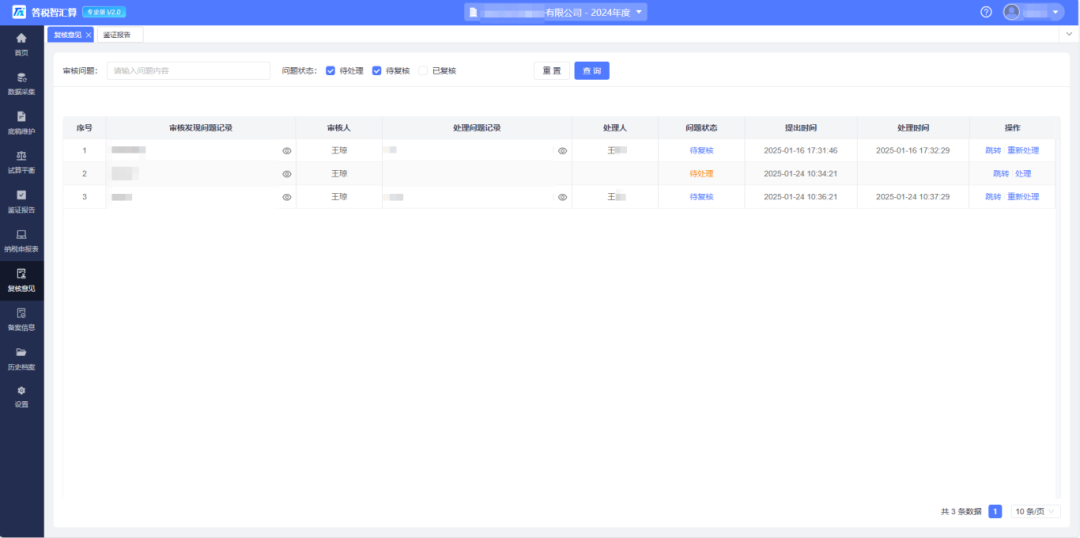Screen dimensions: 1080x538
Task: Click 处理 link in row 2
Action: (1023, 174)
